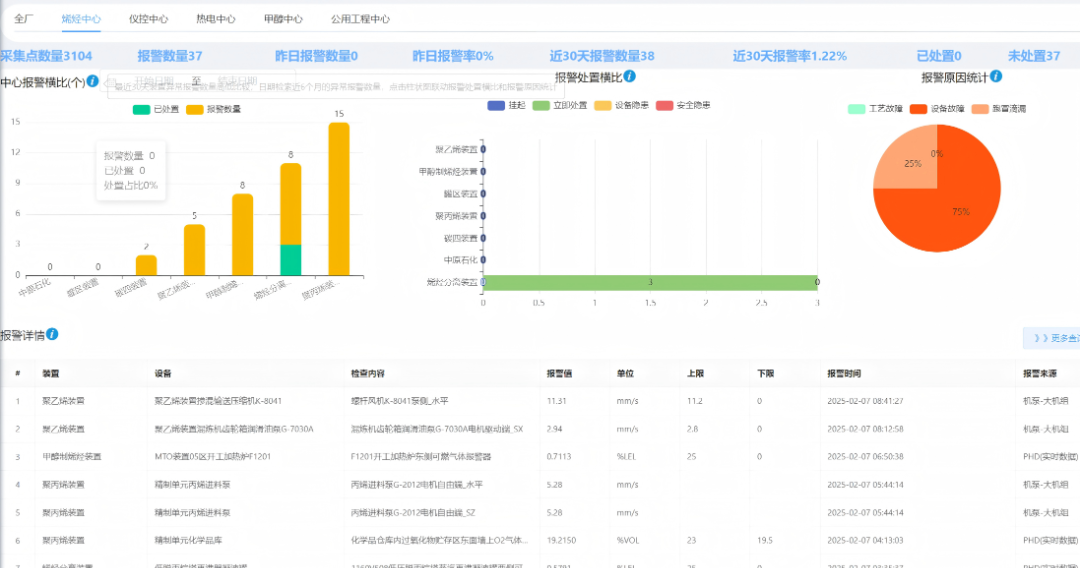Click the 昨日报警率0% statistic
Viewport: 1080px width, 568px height.
coord(453,56)
